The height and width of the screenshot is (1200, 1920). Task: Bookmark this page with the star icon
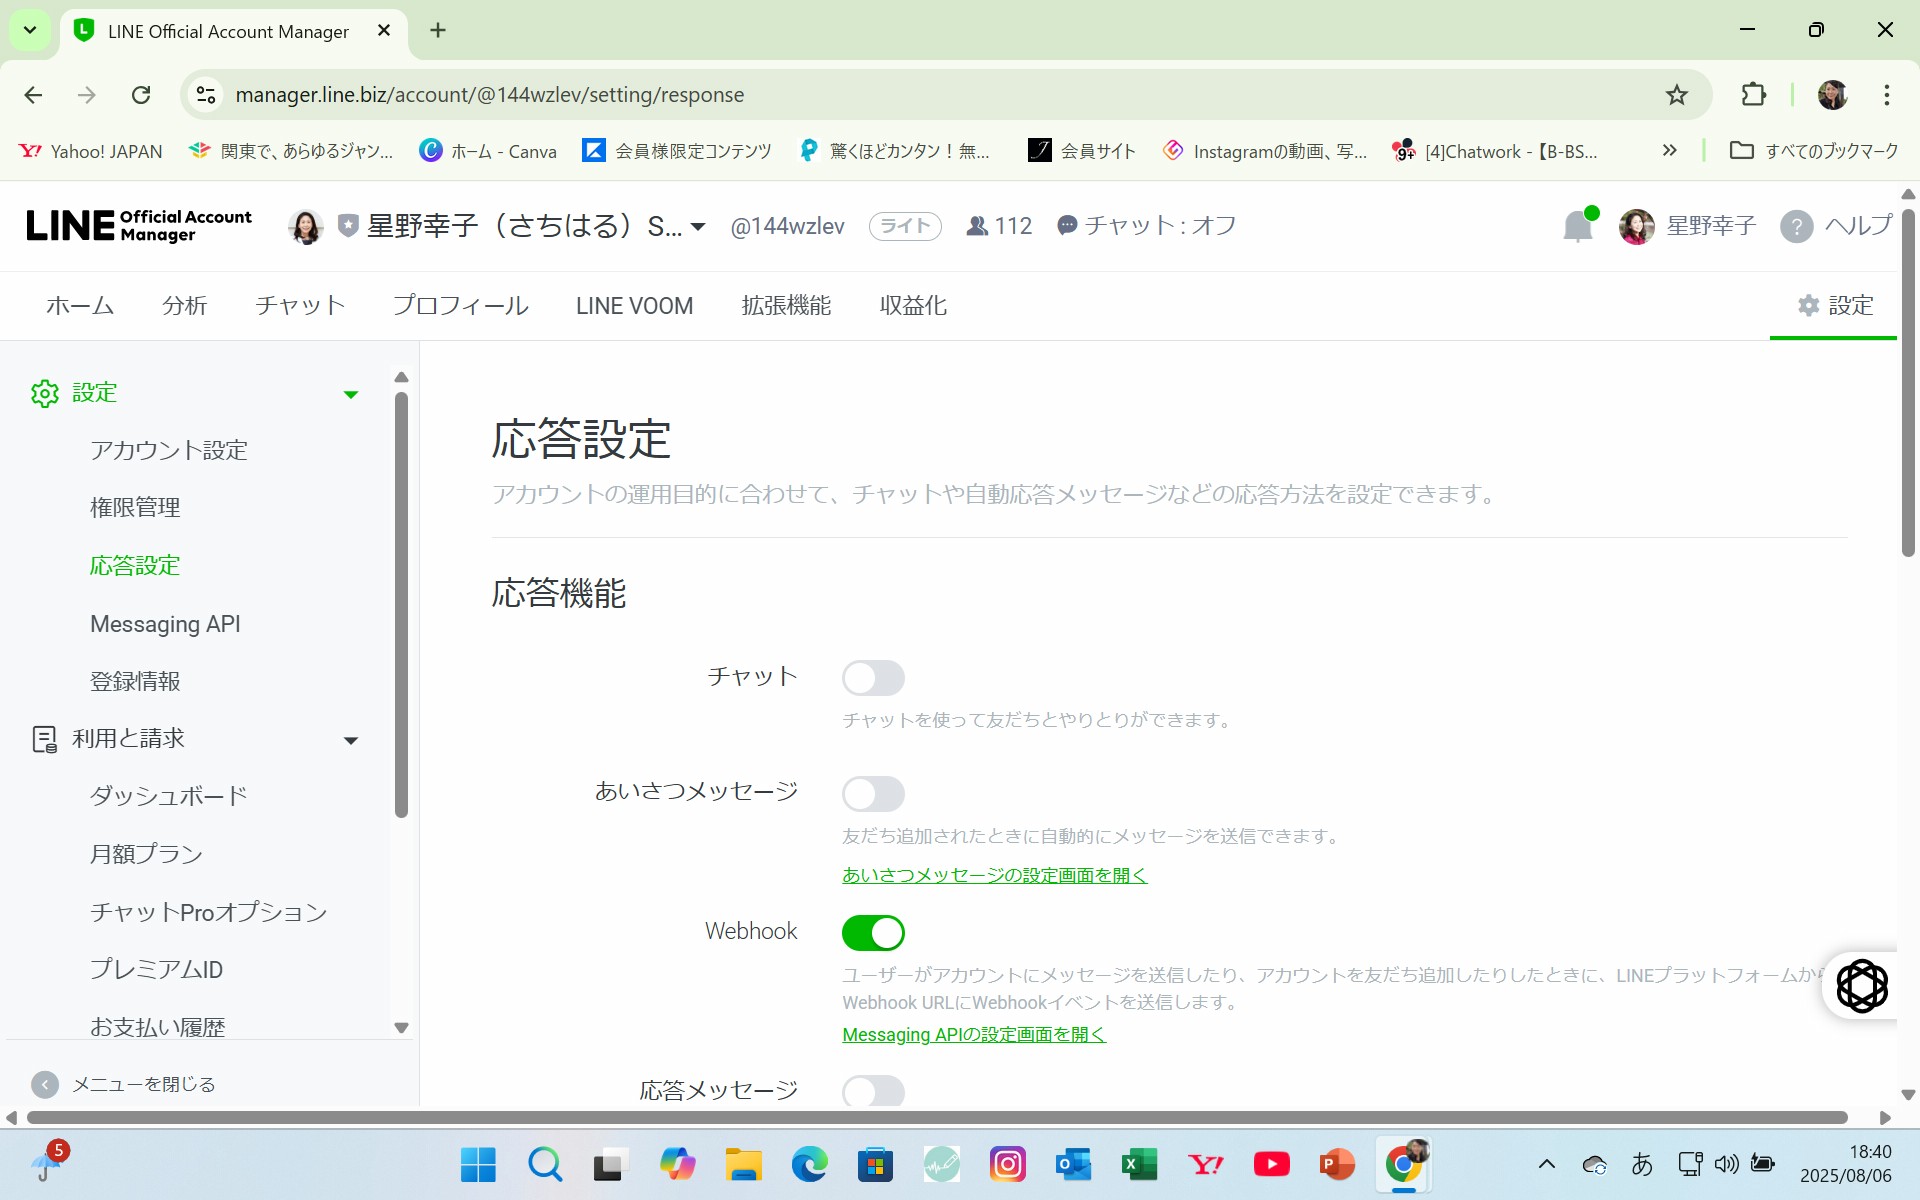[x=1677, y=95]
